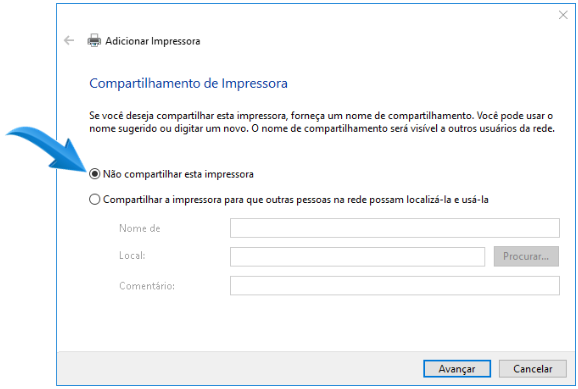Close the Adicionar Impressora dialog
Image resolution: width=578 pixels, height=389 pixels.
point(563,15)
